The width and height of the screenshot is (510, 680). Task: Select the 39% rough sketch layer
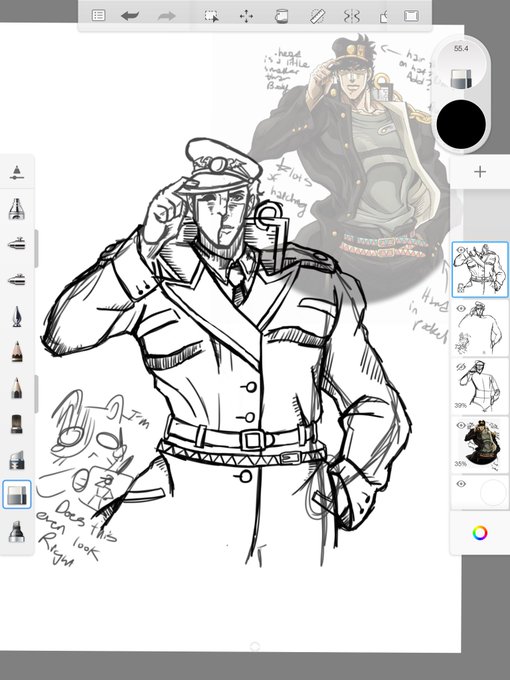coord(480,387)
